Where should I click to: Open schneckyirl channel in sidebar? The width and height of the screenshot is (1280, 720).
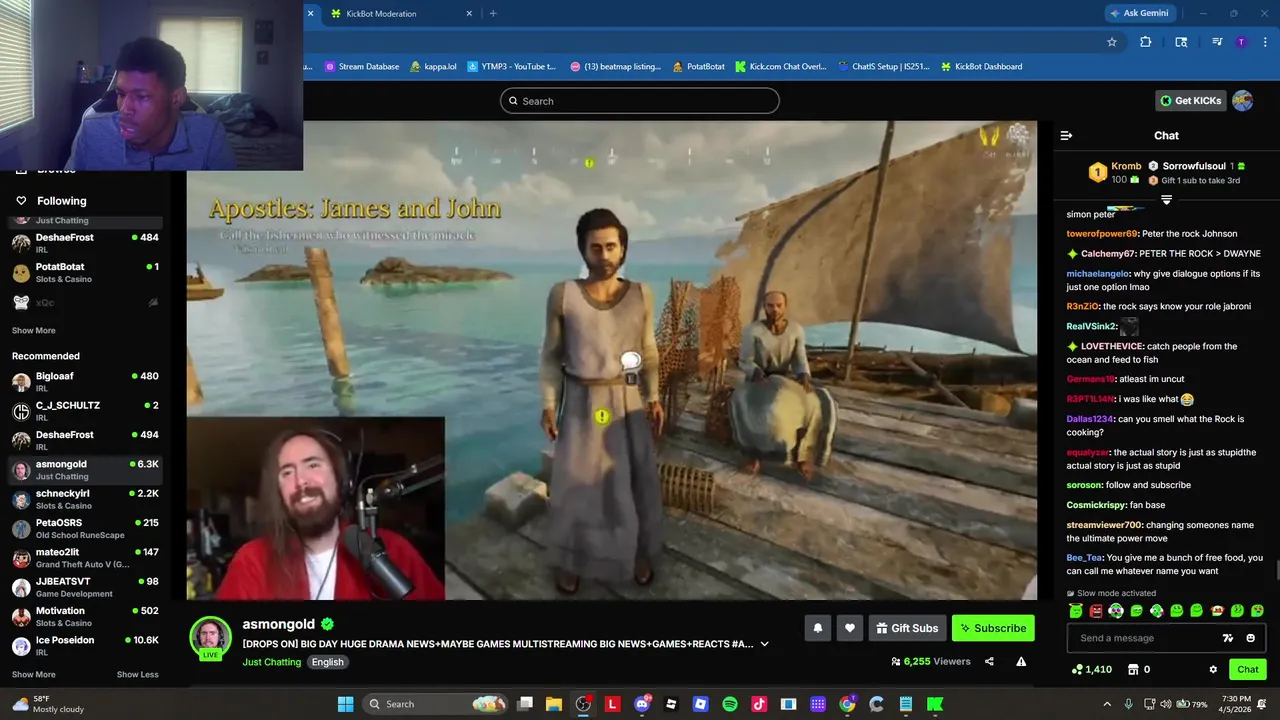(x=85, y=499)
